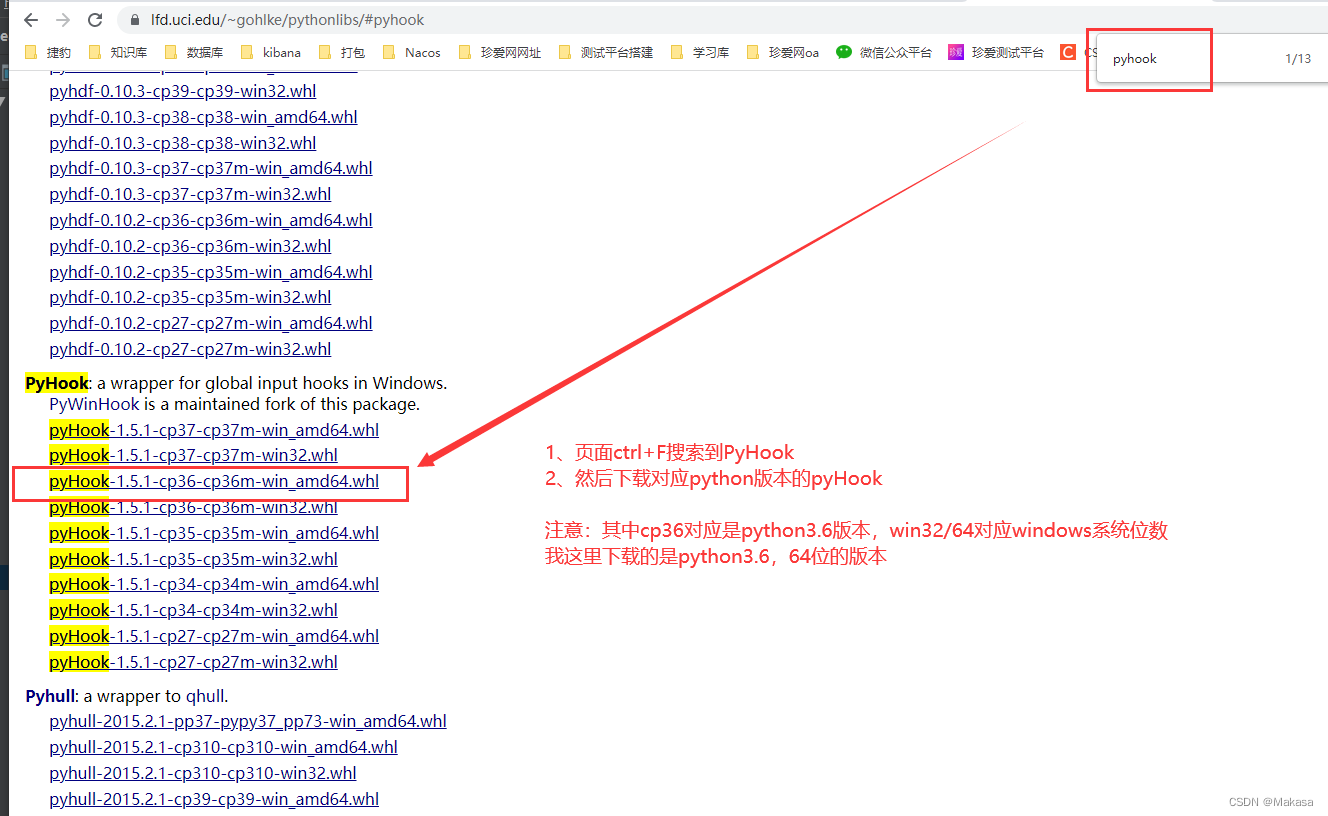Download pyHook-1.5.1-cp27-cp27m-win32.whl
The width and height of the screenshot is (1328, 816).
[x=193, y=662]
